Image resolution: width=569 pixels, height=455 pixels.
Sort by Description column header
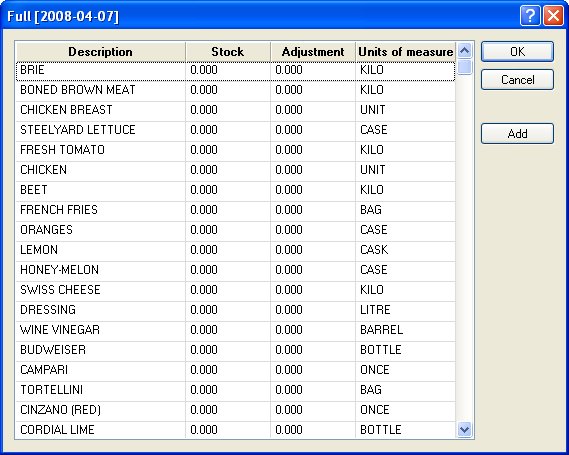[101, 52]
